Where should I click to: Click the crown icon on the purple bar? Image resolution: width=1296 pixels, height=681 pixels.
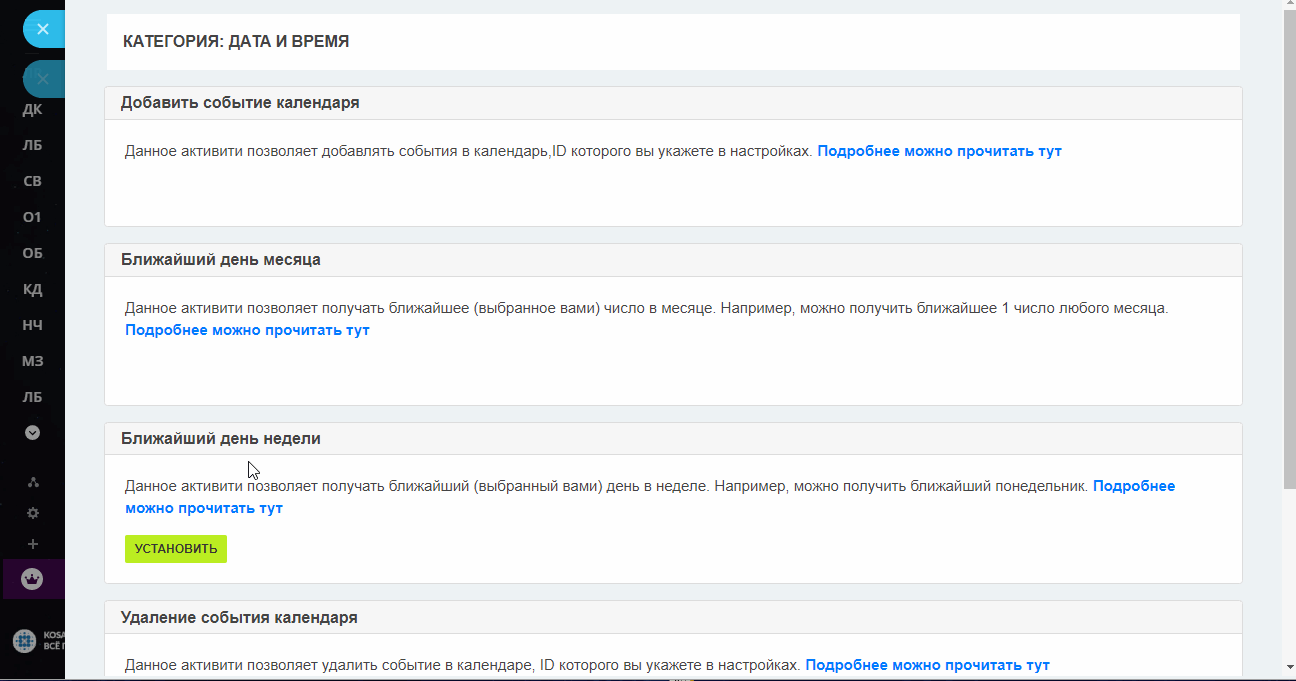[33, 578]
